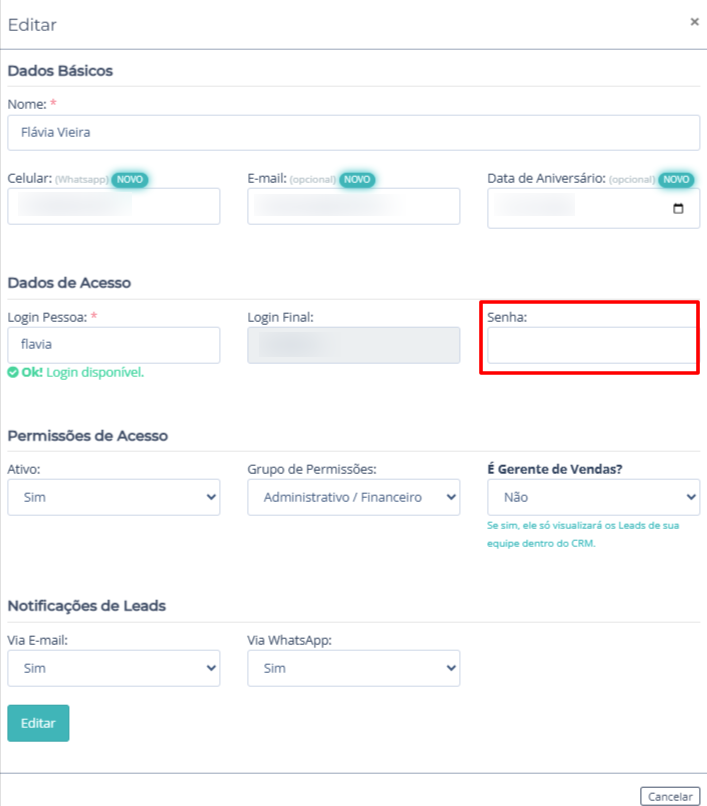Click NOVO badge beside Data de Aniversário

click(x=677, y=179)
